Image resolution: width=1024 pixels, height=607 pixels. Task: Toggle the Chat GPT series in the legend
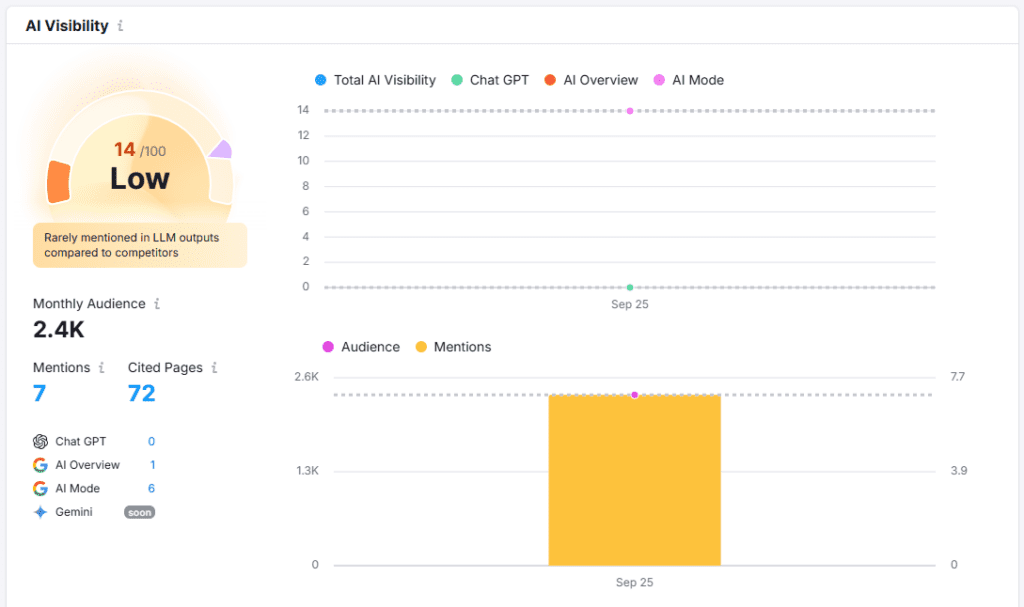(x=490, y=80)
